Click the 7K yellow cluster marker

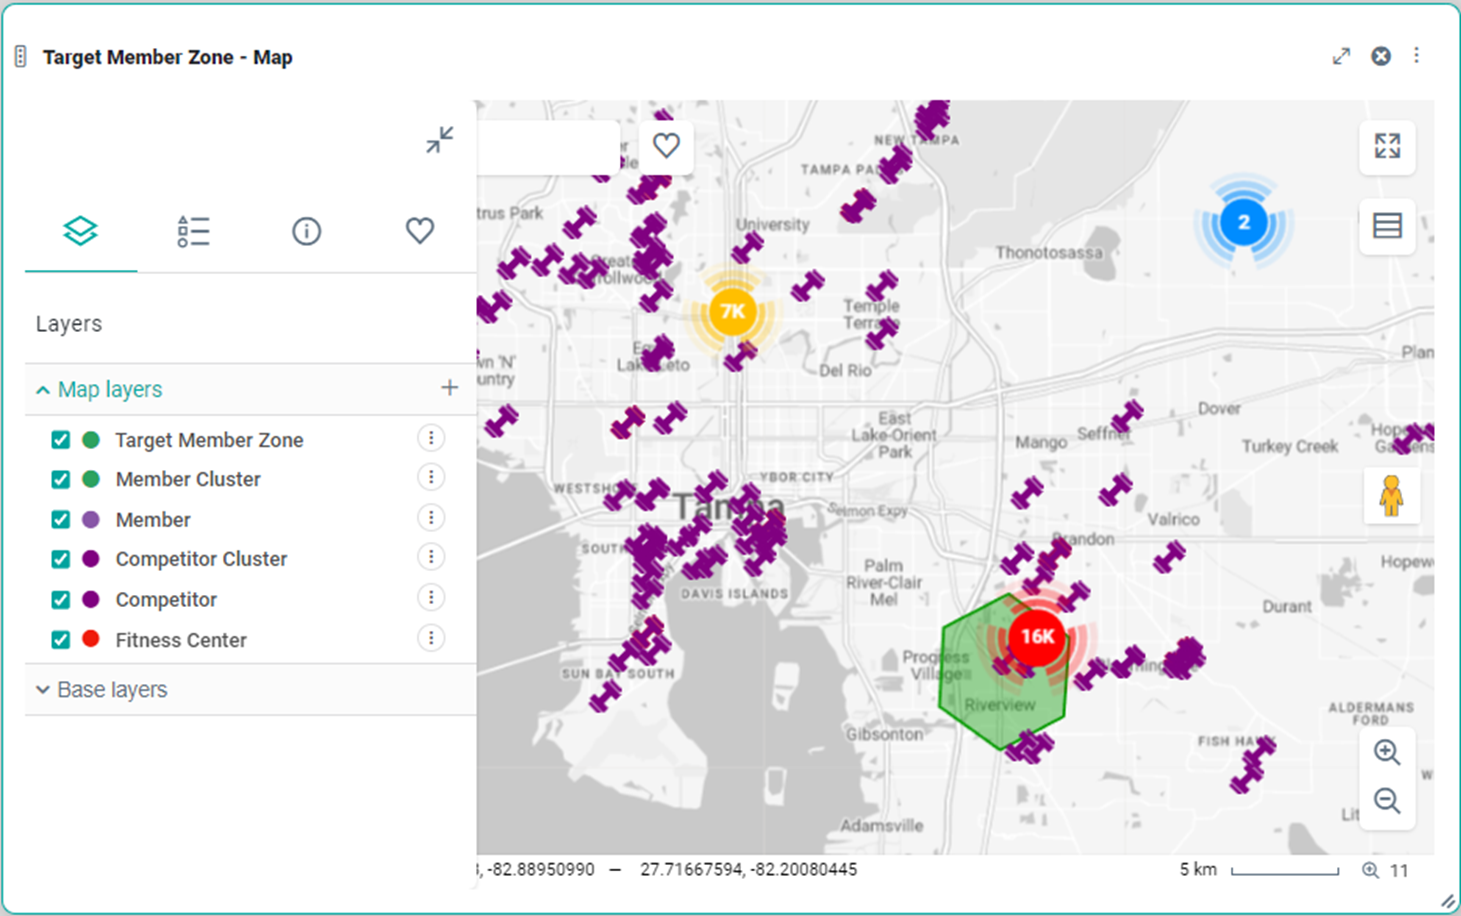coord(732,312)
